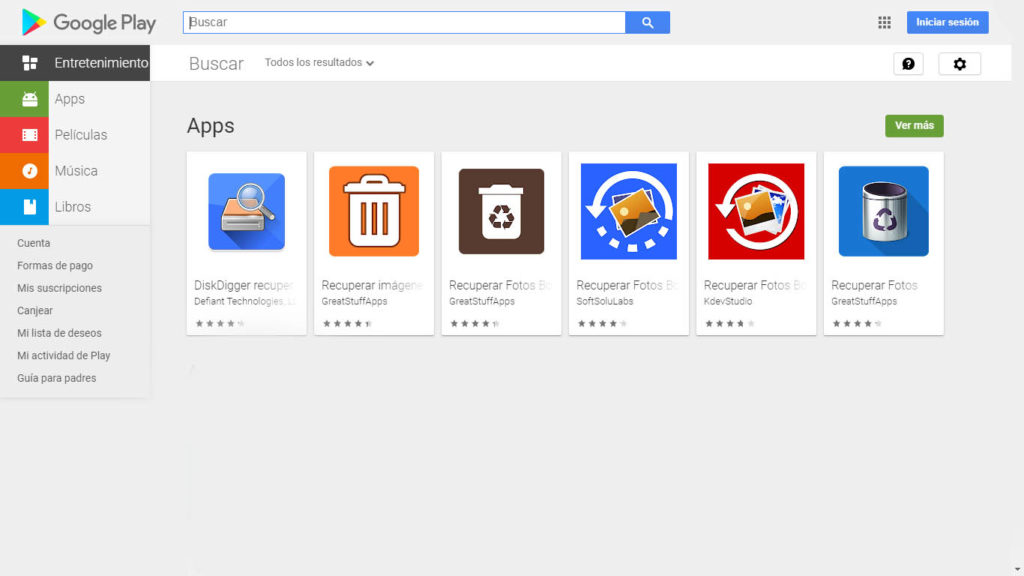This screenshot has width=1024, height=576.
Task: Click the SoftSoluLabs developer name
Action: [x=605, y=301]
